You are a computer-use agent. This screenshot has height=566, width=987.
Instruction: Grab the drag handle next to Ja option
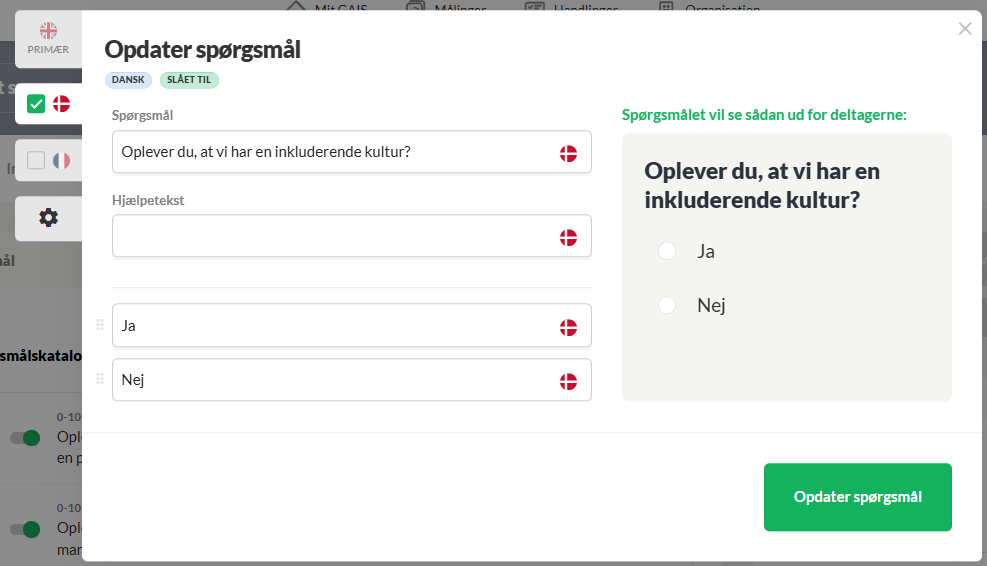tap(99, 325)
